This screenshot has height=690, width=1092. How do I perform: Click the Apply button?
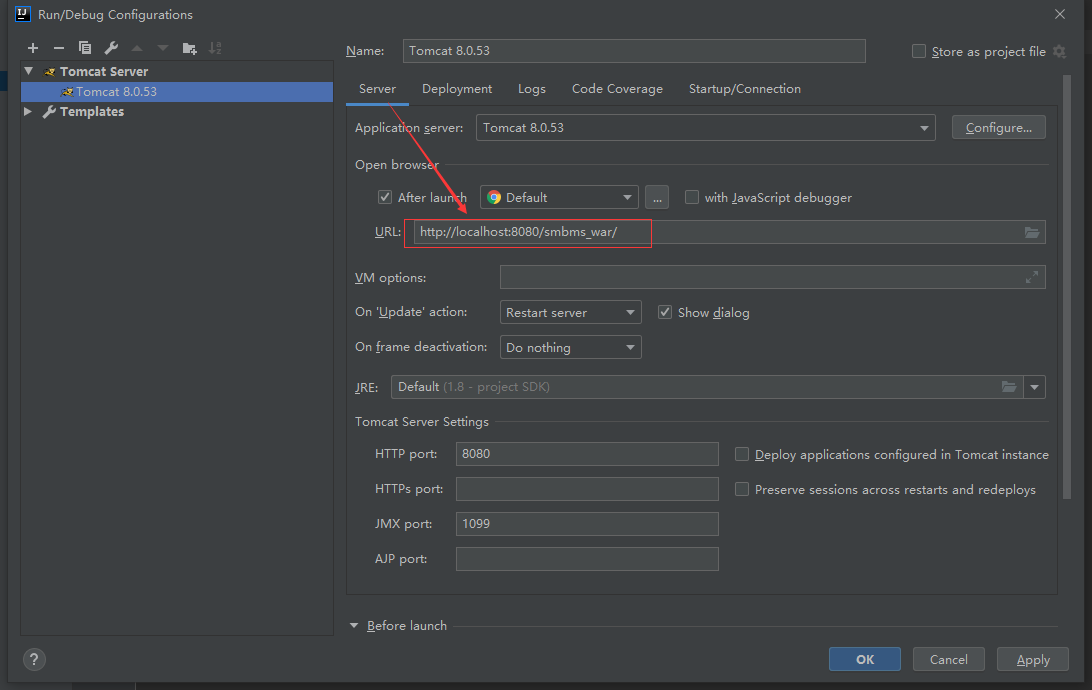tap(1033, 659)
